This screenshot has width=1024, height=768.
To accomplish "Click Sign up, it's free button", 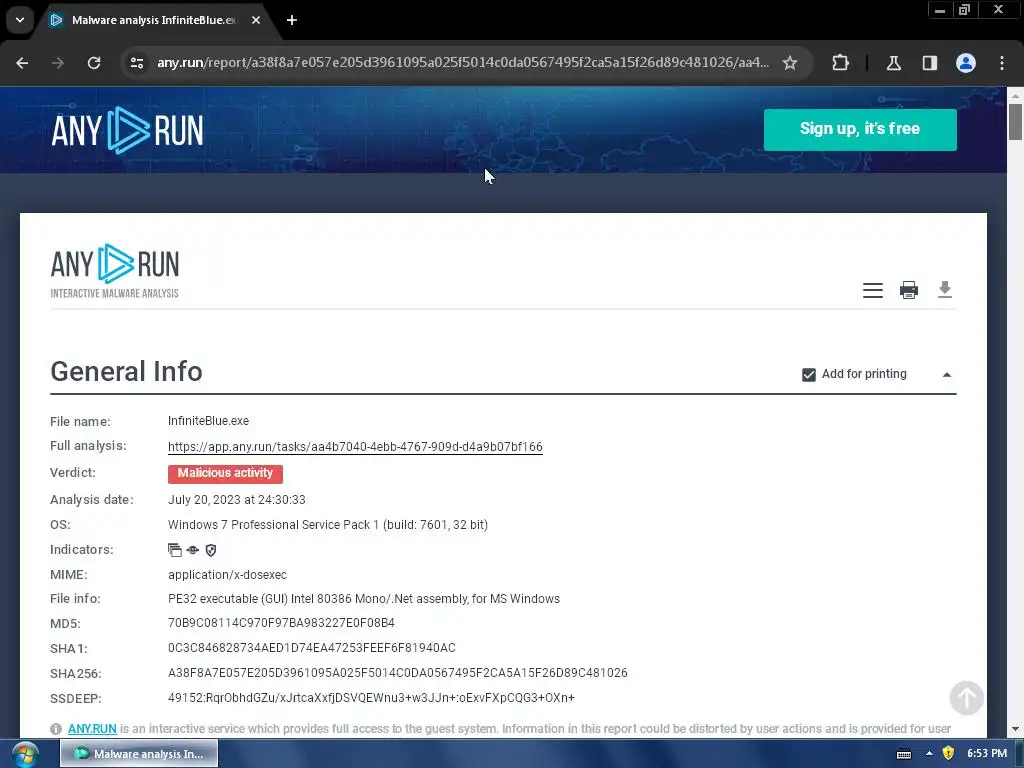I will coord(860,129).
